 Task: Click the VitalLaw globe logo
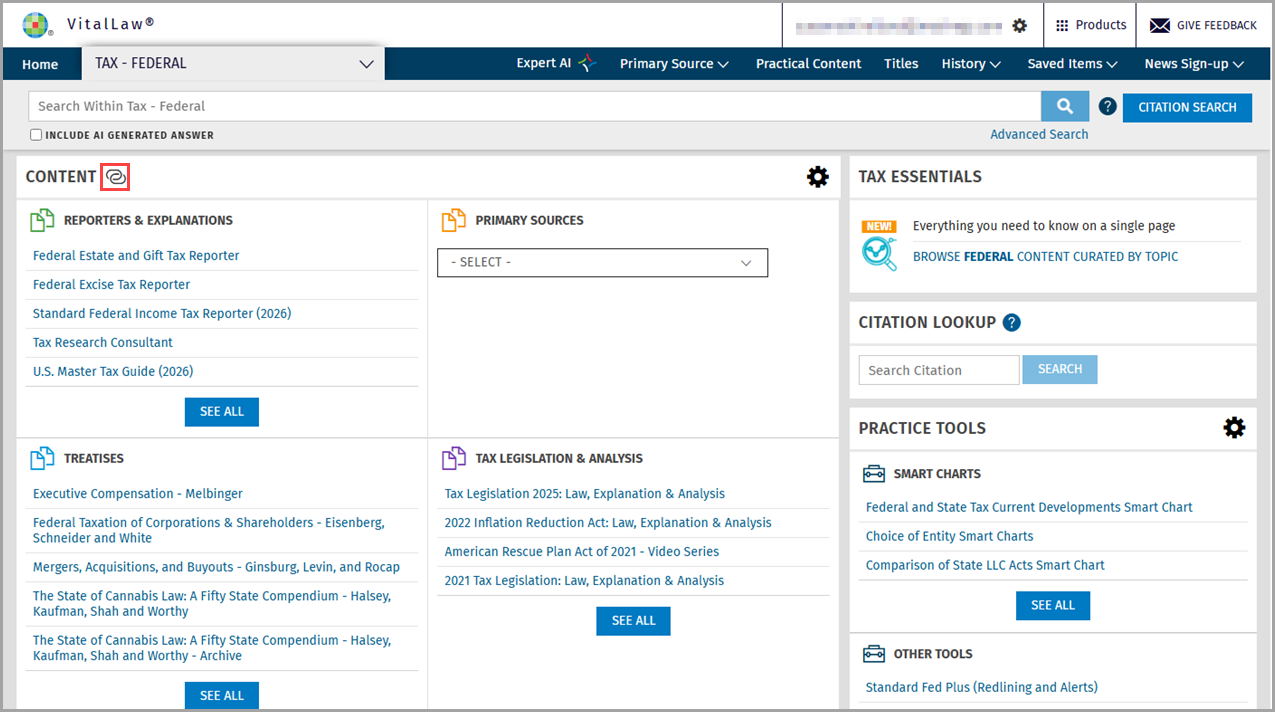(36, 24)
